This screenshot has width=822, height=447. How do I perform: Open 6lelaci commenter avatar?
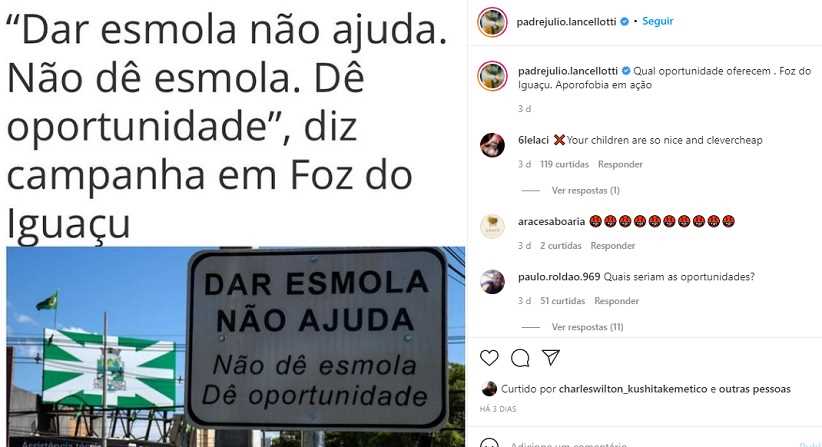492,145
